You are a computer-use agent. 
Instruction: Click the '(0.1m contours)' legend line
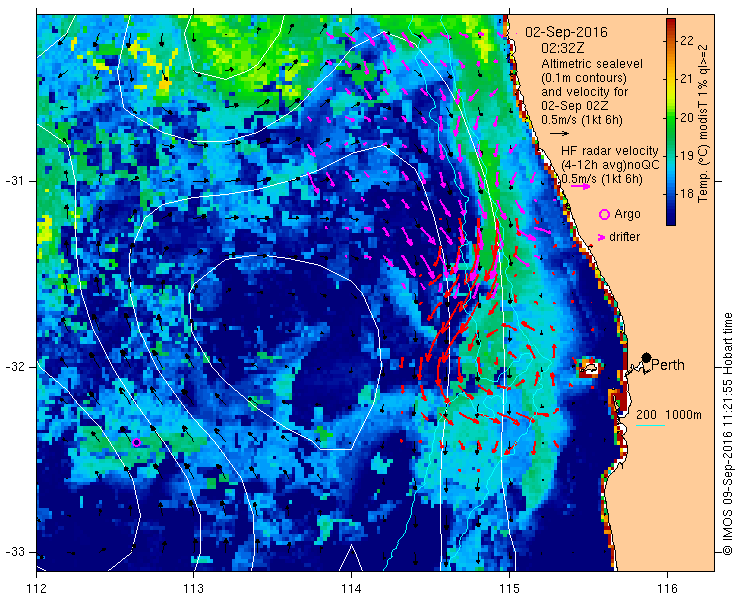coord(583,77)
